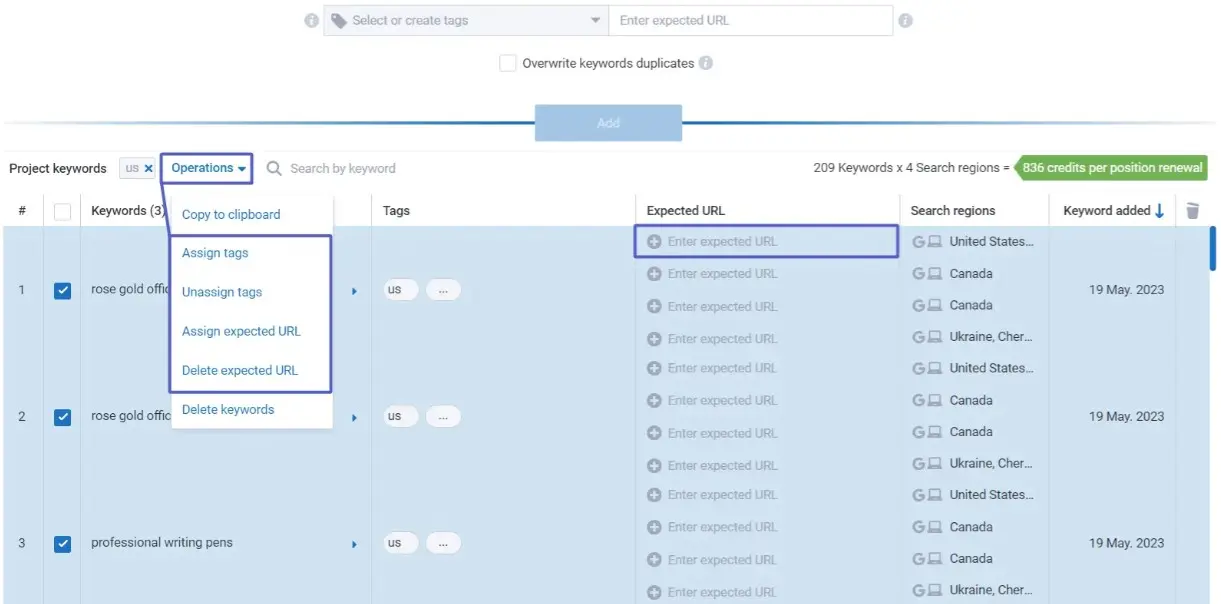Expand row 1 keyword arrow
This screenshot has width=1221, height=604.
coord(354,291)
